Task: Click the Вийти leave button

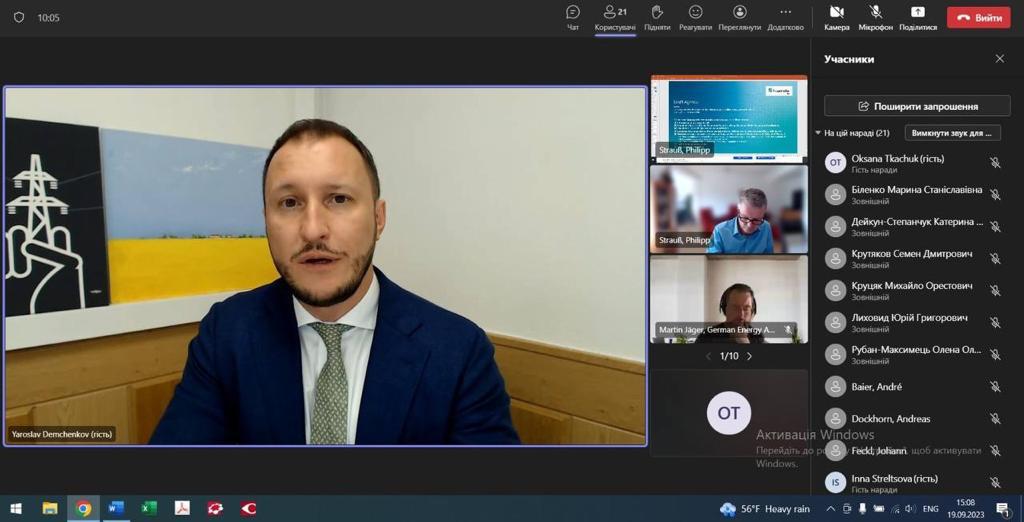Action: pos(978,18)
